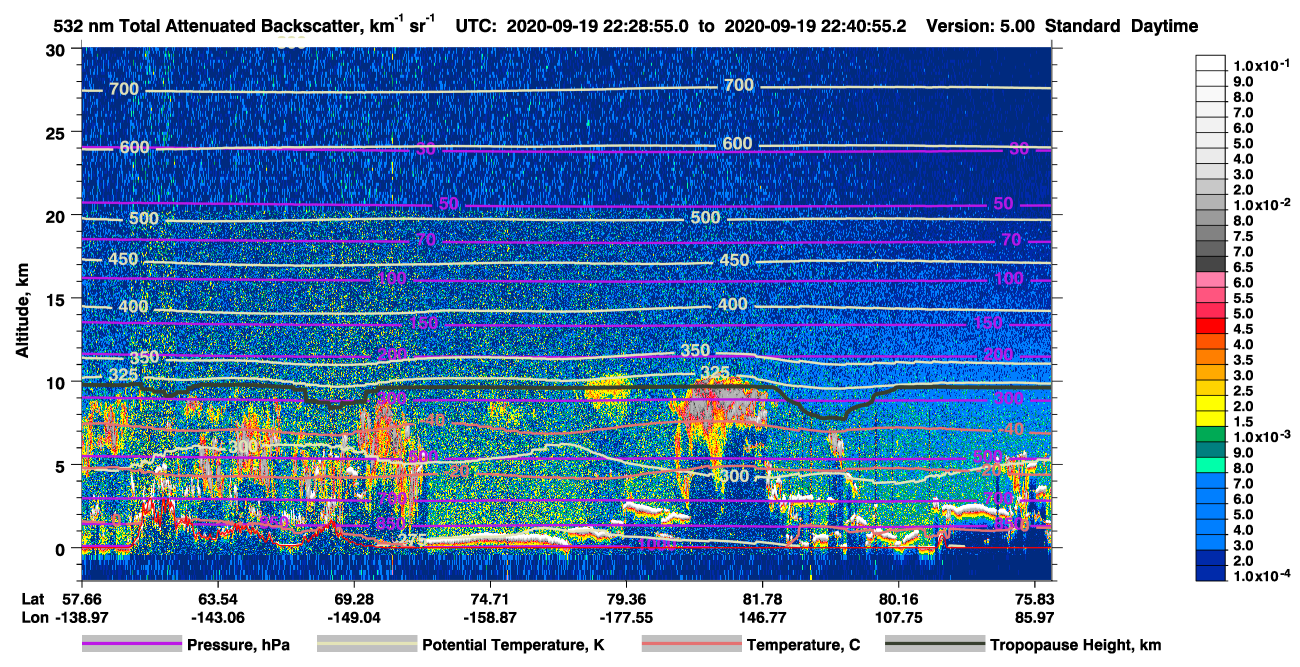
Task: Click color bar label 6.5
Action: pyautogui.click(x=1243, y=267)
